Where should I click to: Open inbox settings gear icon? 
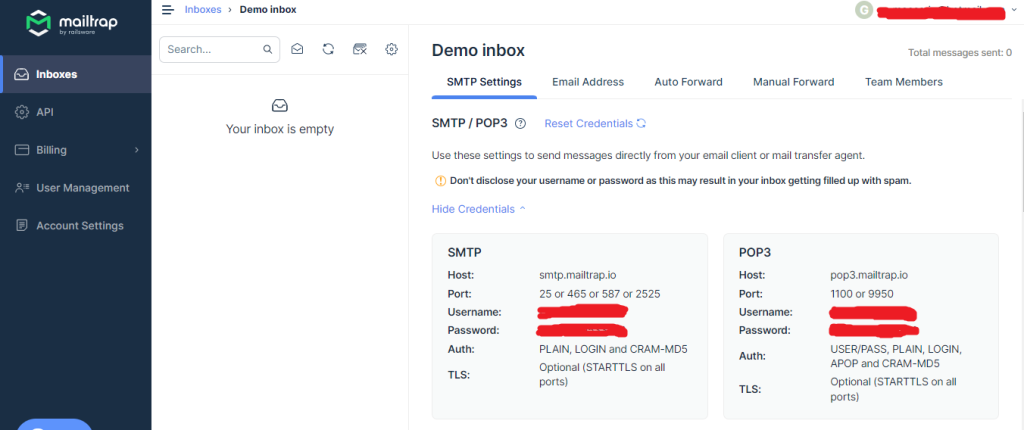[391, 49]
